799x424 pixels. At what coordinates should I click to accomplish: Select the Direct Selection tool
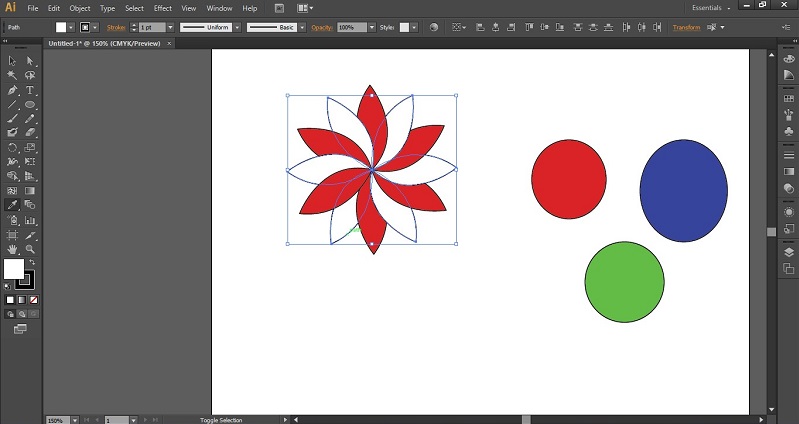(30, 61)
